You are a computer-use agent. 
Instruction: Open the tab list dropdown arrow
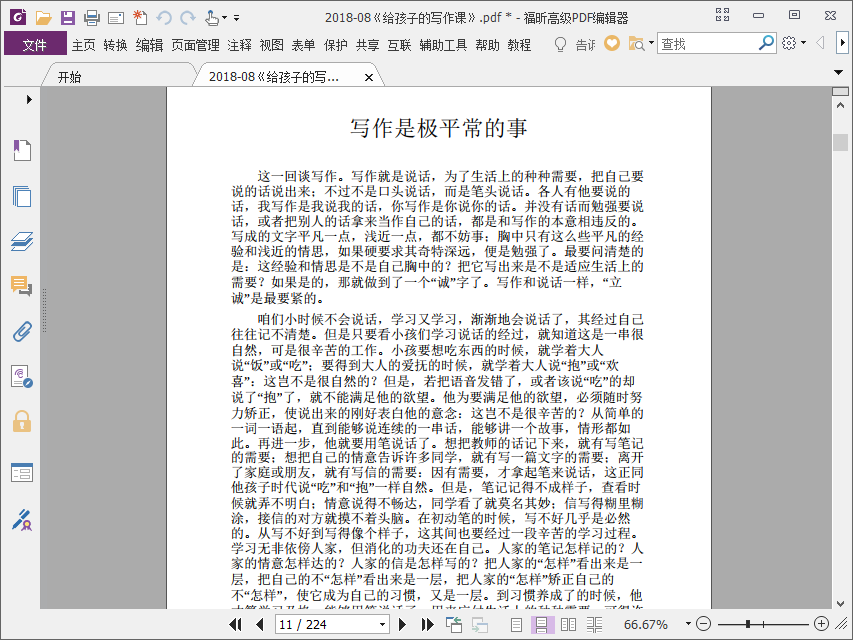point(838,72)
